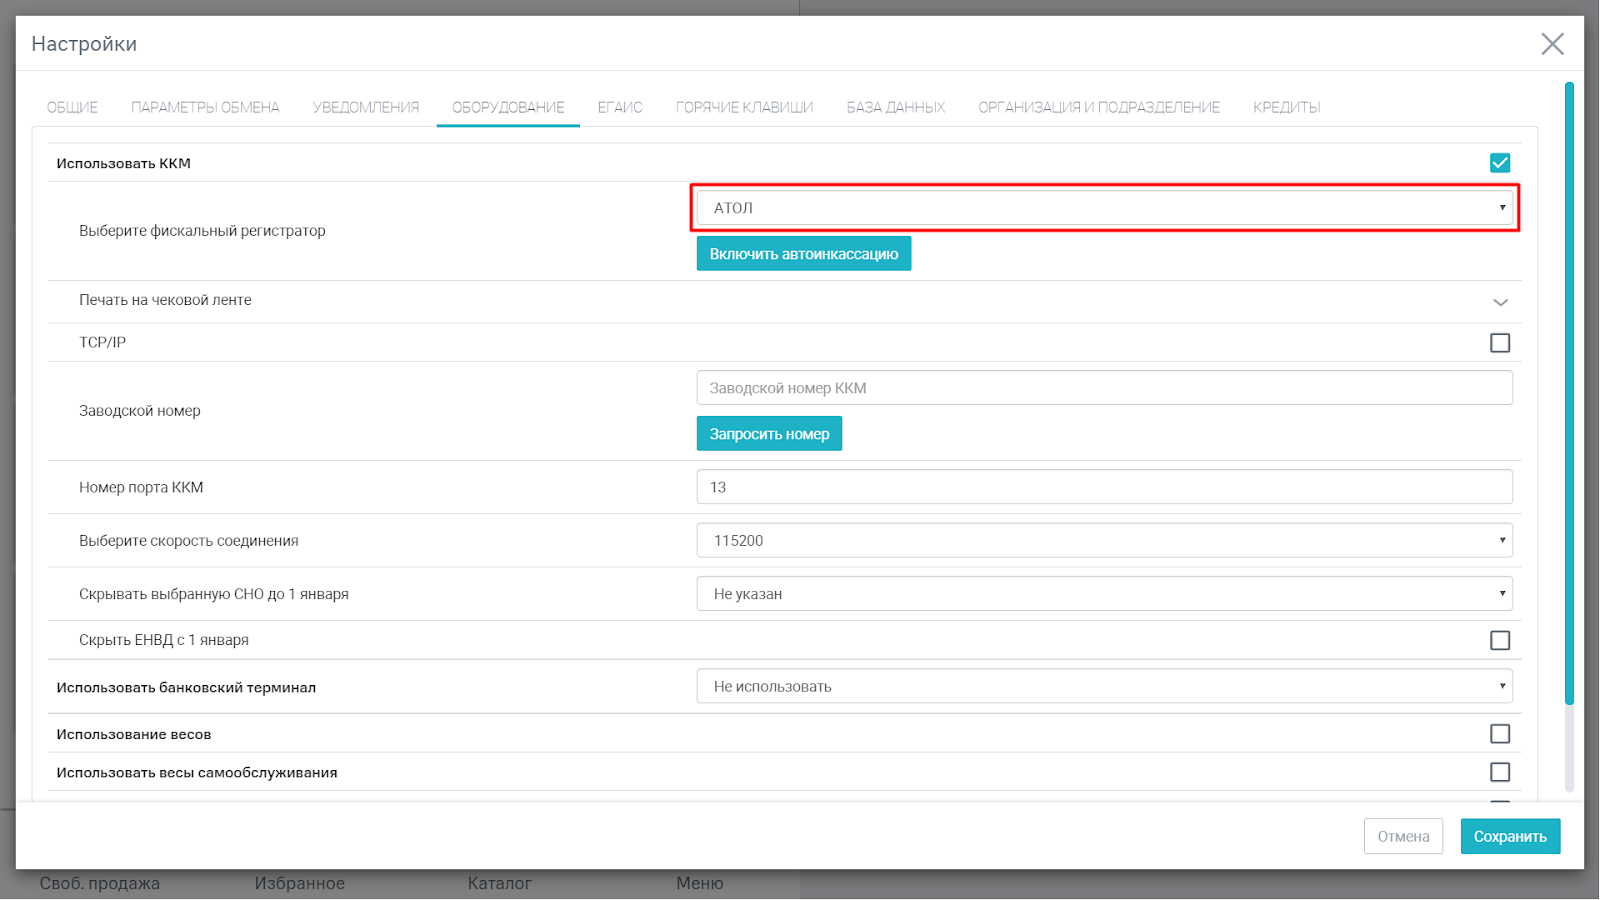Open Меню in background window
1600x900 pixels.
click(700, 884)
